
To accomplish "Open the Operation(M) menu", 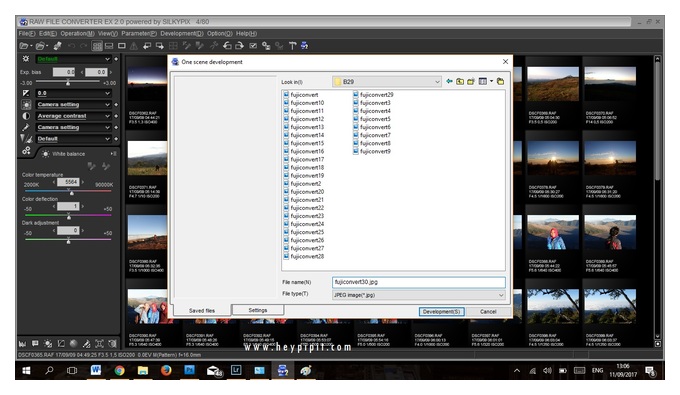I will coord(77,33).
